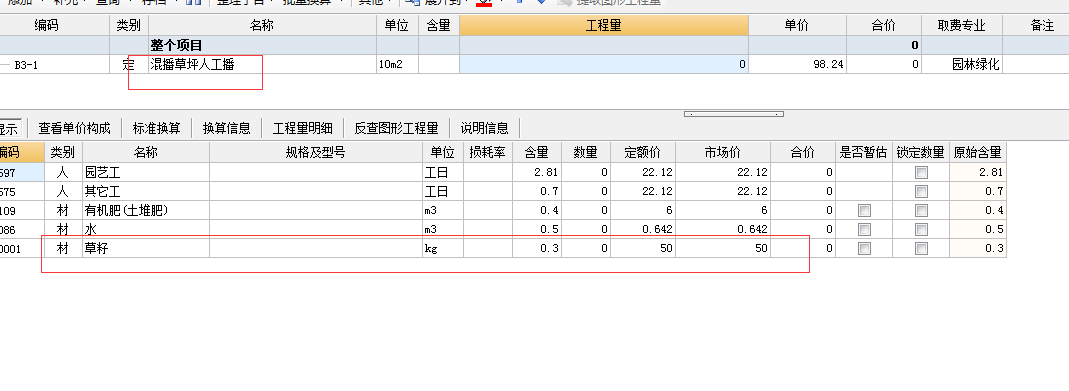
Task: Click the 数量 column header
Action: (x=586, y=153)
